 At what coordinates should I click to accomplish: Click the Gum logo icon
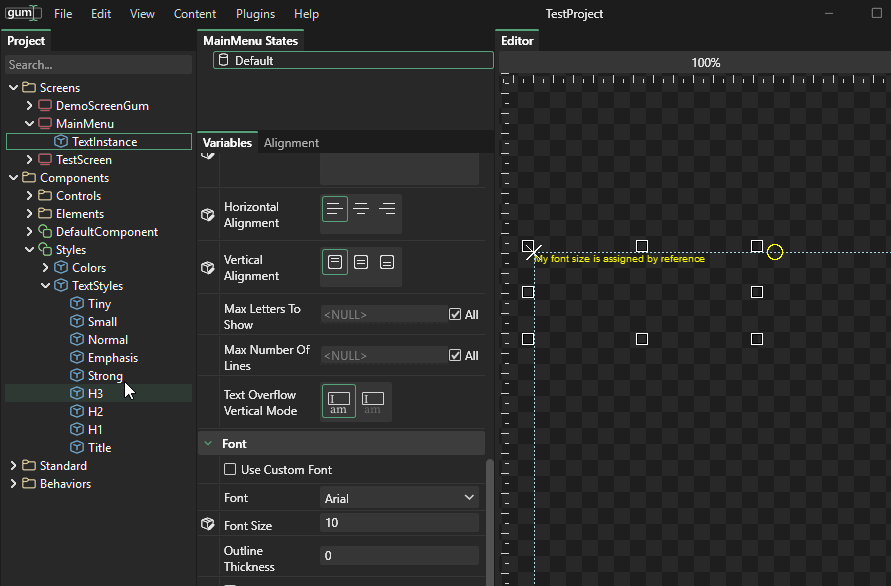(22, 14)
